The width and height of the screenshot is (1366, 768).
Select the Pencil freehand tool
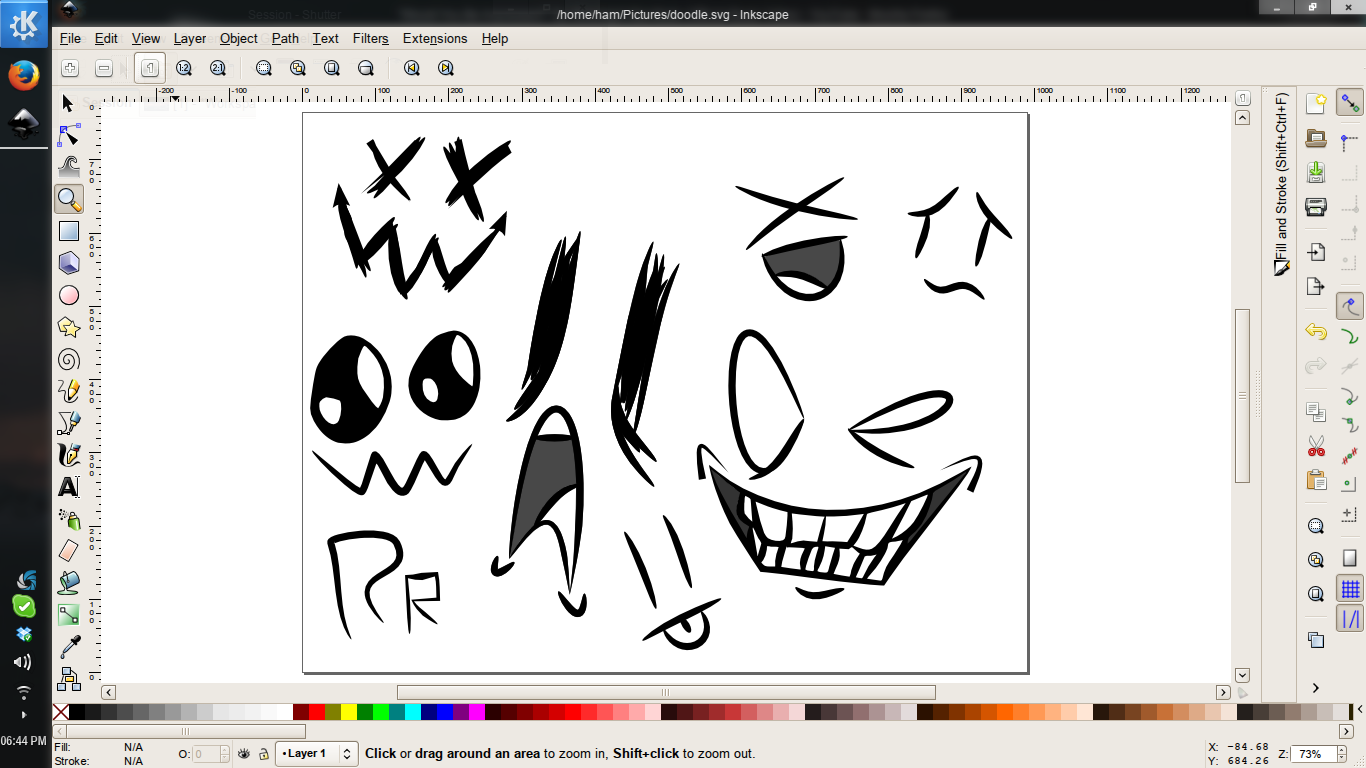(x=68, y=391)
